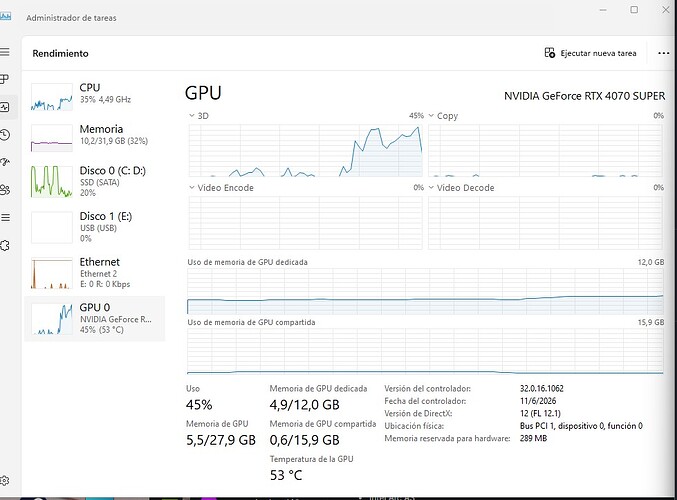Image resolution: width=677 pixels, height=500 pixels.
Task: Click the dedicated GPU memory usage graph
Action: coord(425,291)
